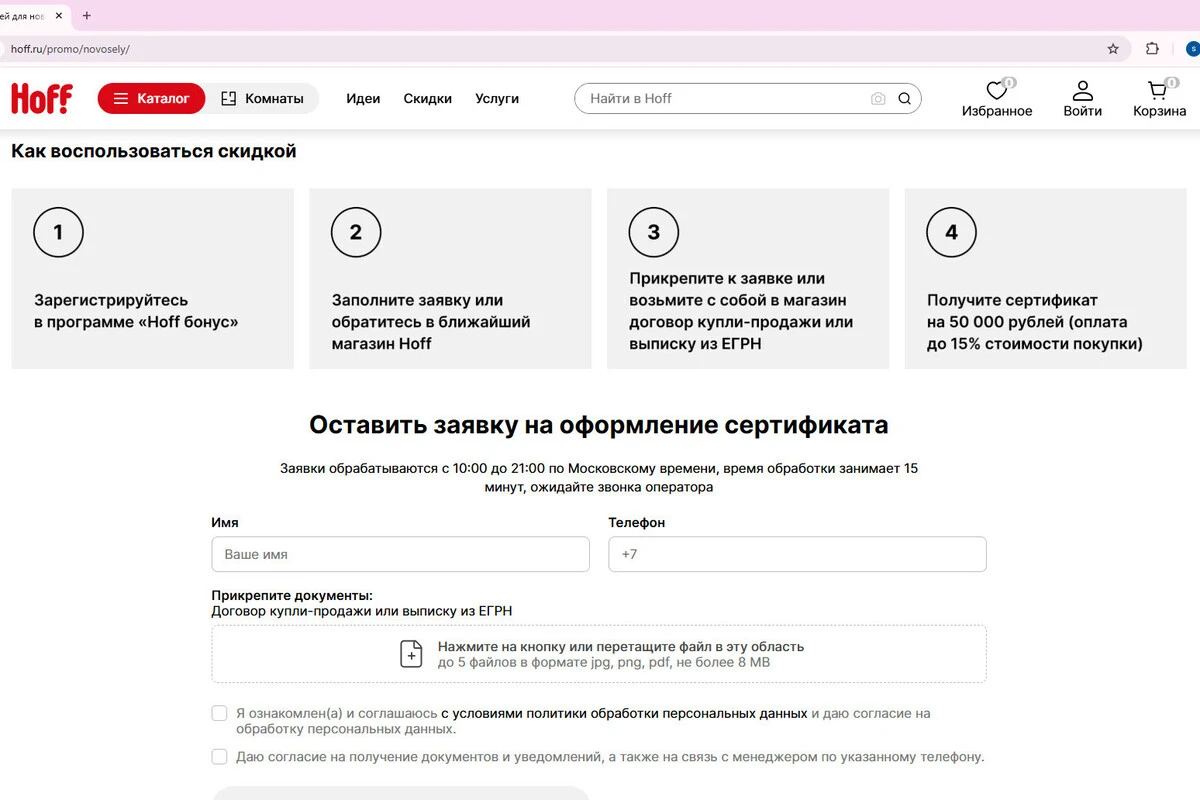The image size is (1200, 800).
Task: Click the 'Ваше имя' name field
Action: point(400,554)
